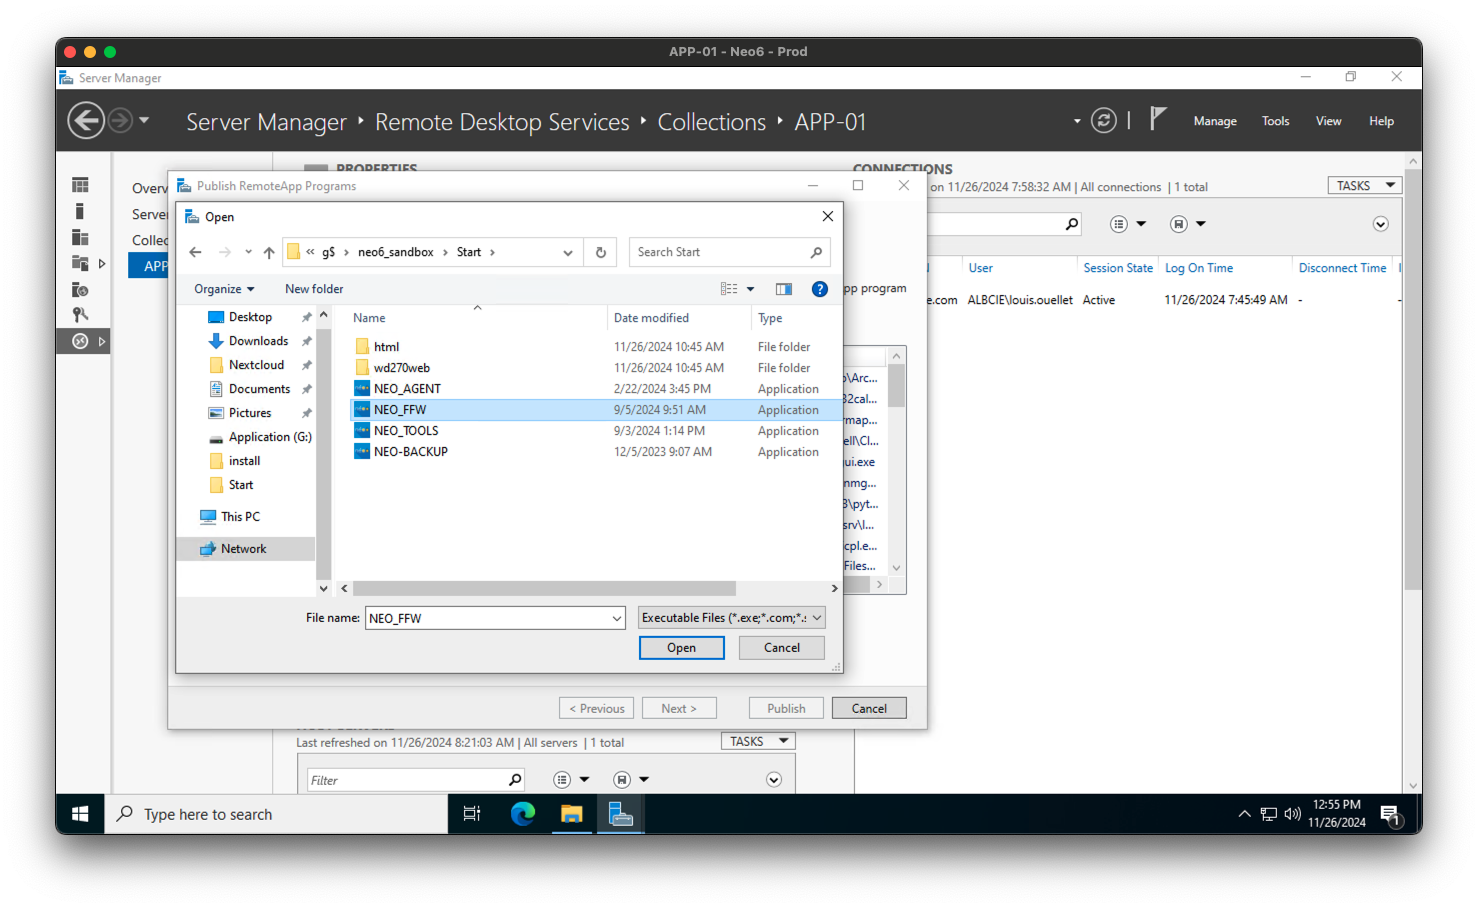Open the Server Manager Dashboard icon in sidebar

coord(80,183)
